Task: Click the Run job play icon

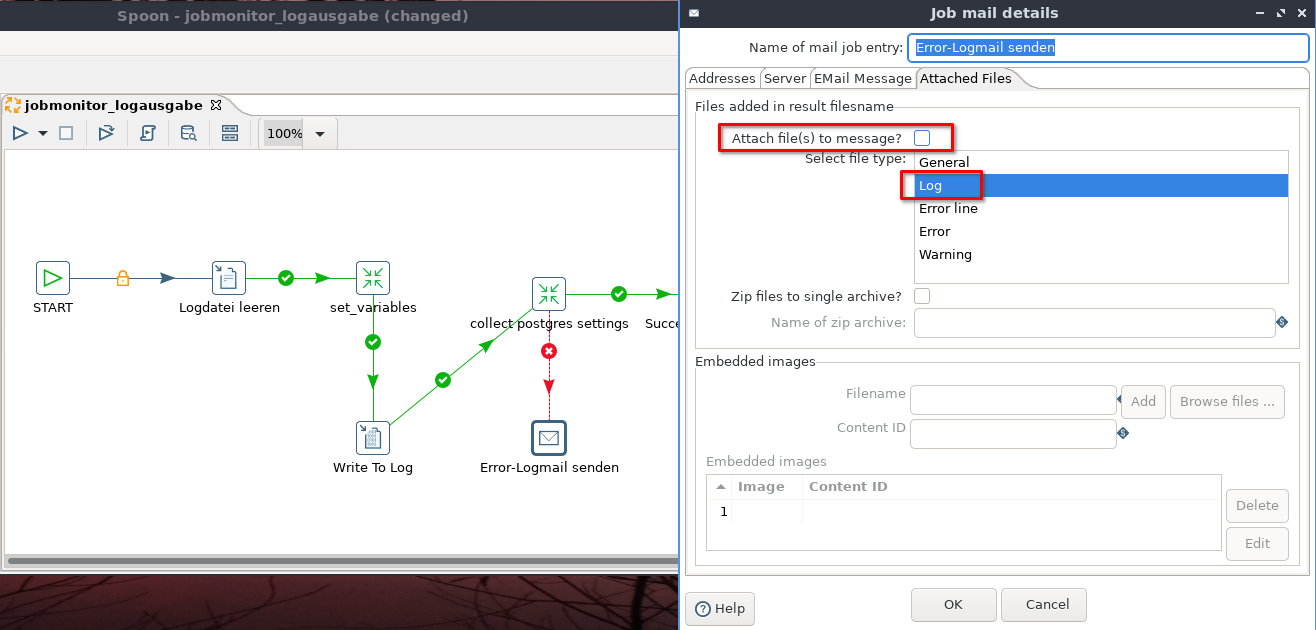Action: pyautogui.click(x=20, y=133)
